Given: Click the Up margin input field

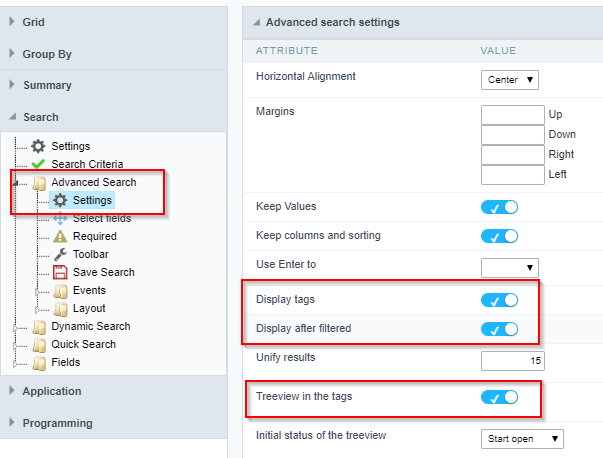Looking at the screenshot, I should 512,114.
